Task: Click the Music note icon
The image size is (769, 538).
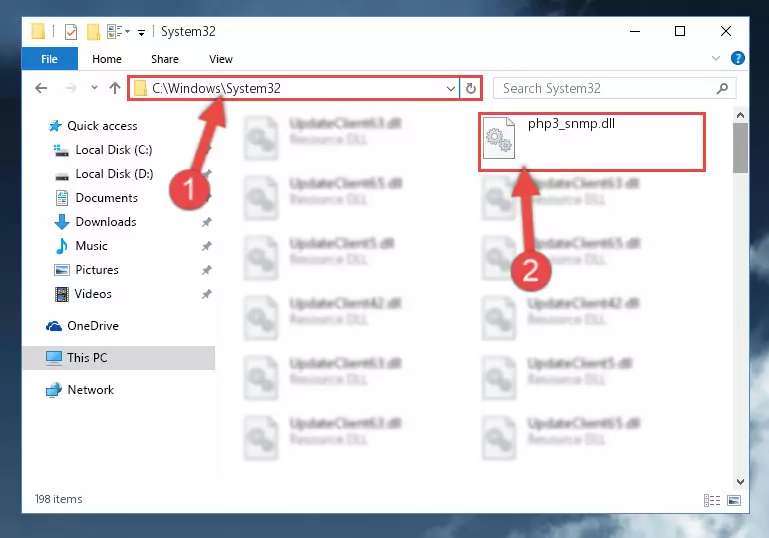Action: [x=62, y=246]
